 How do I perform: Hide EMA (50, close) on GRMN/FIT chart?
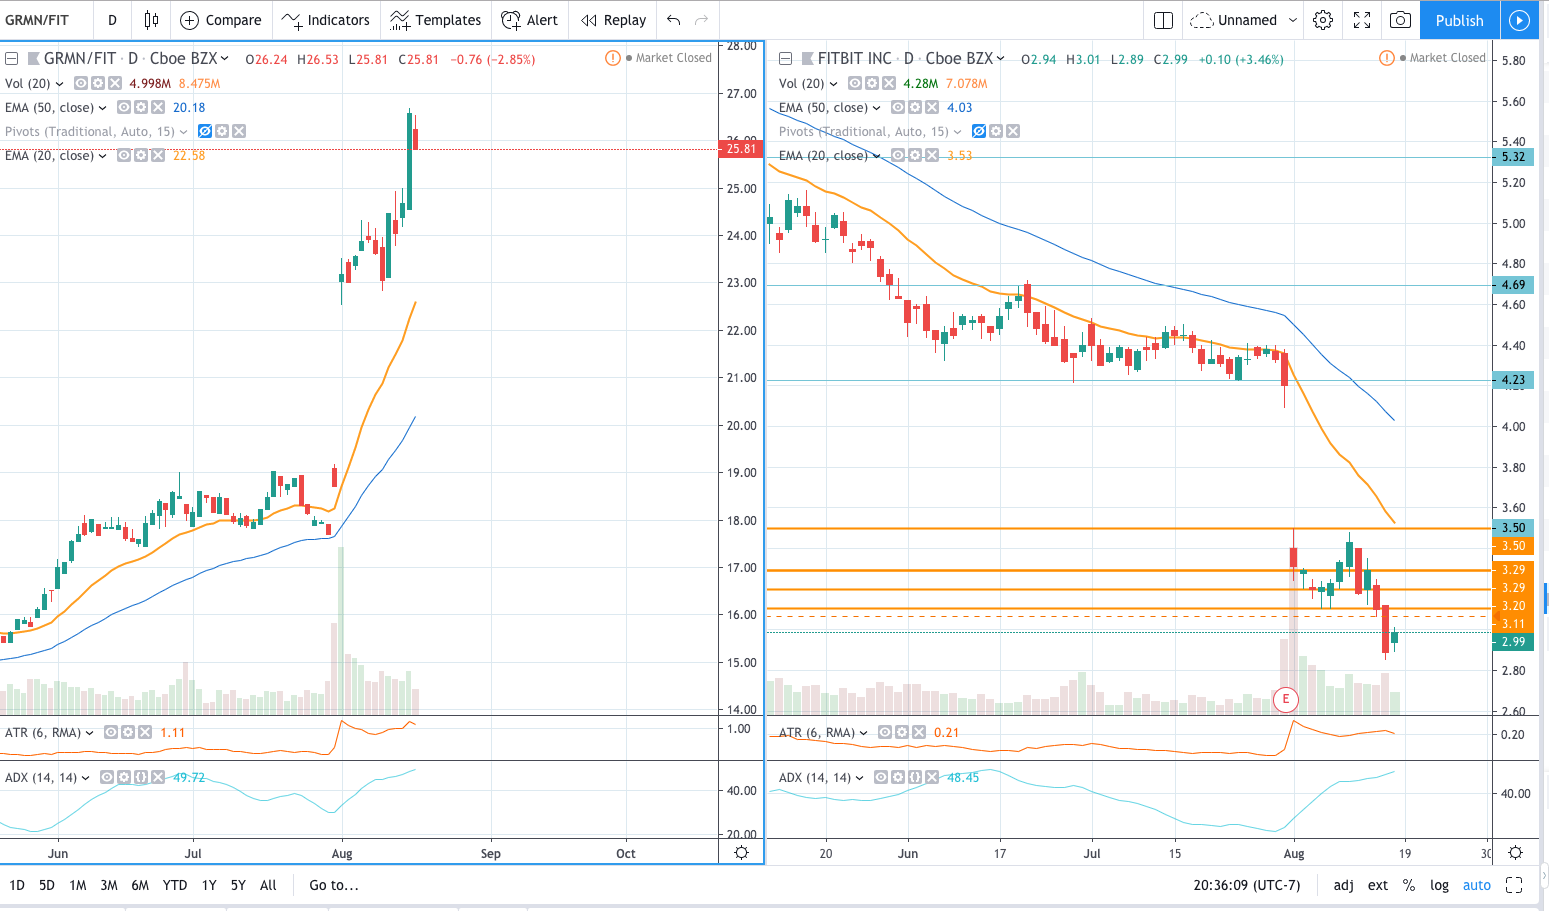[124, 107]
